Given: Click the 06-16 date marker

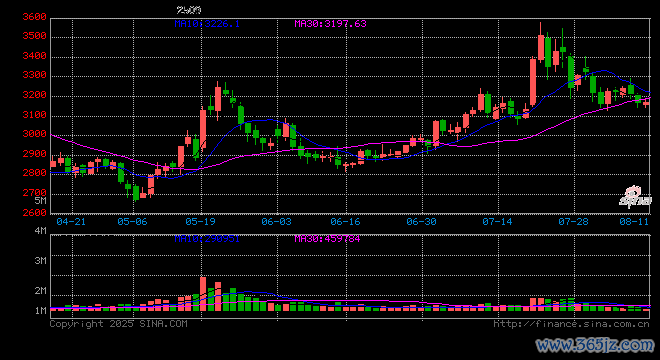Looking at the screenshot, I should (345, 221).
